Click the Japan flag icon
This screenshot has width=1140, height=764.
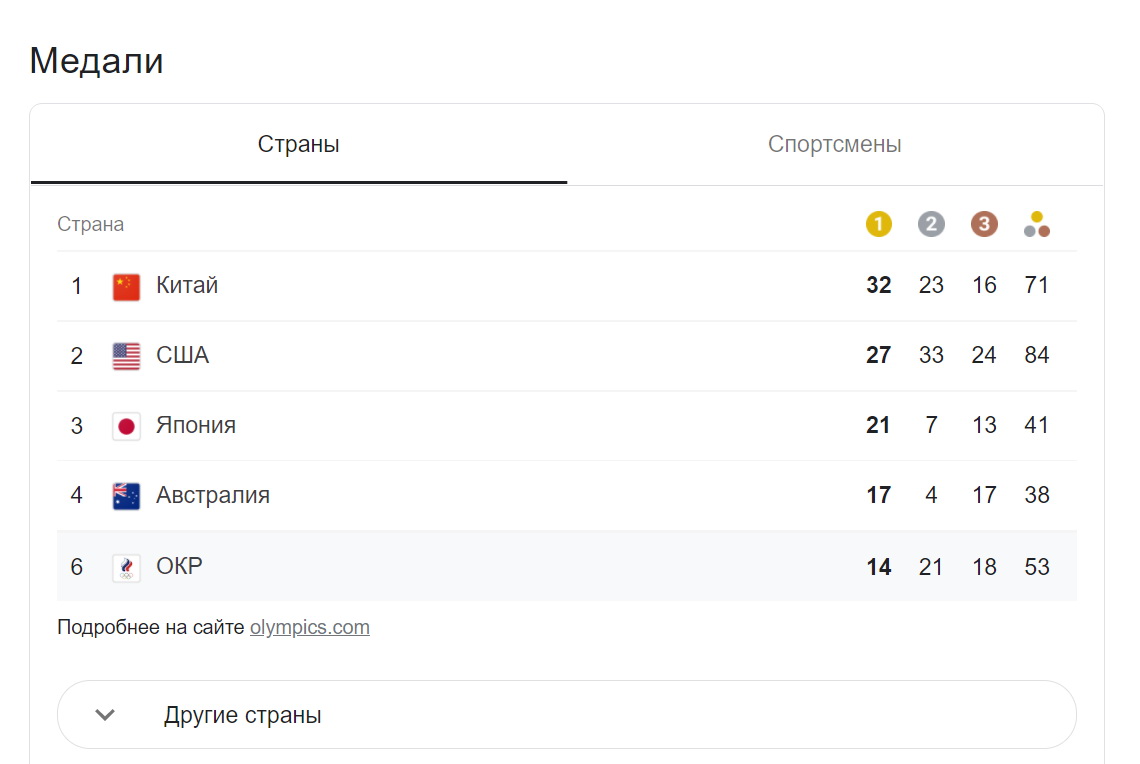click(127, 426)
